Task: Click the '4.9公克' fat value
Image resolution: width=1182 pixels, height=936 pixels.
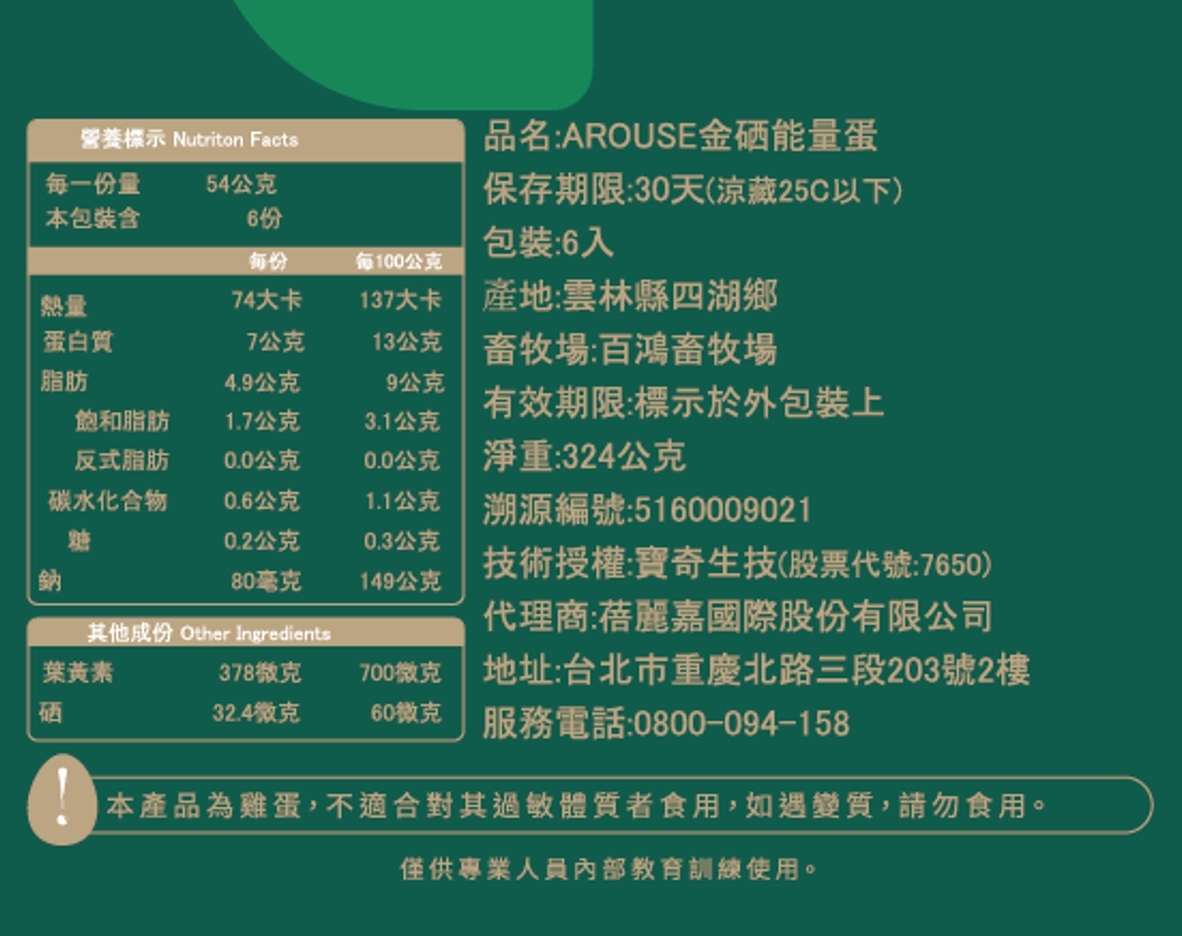Action: [x=262, y=382]
